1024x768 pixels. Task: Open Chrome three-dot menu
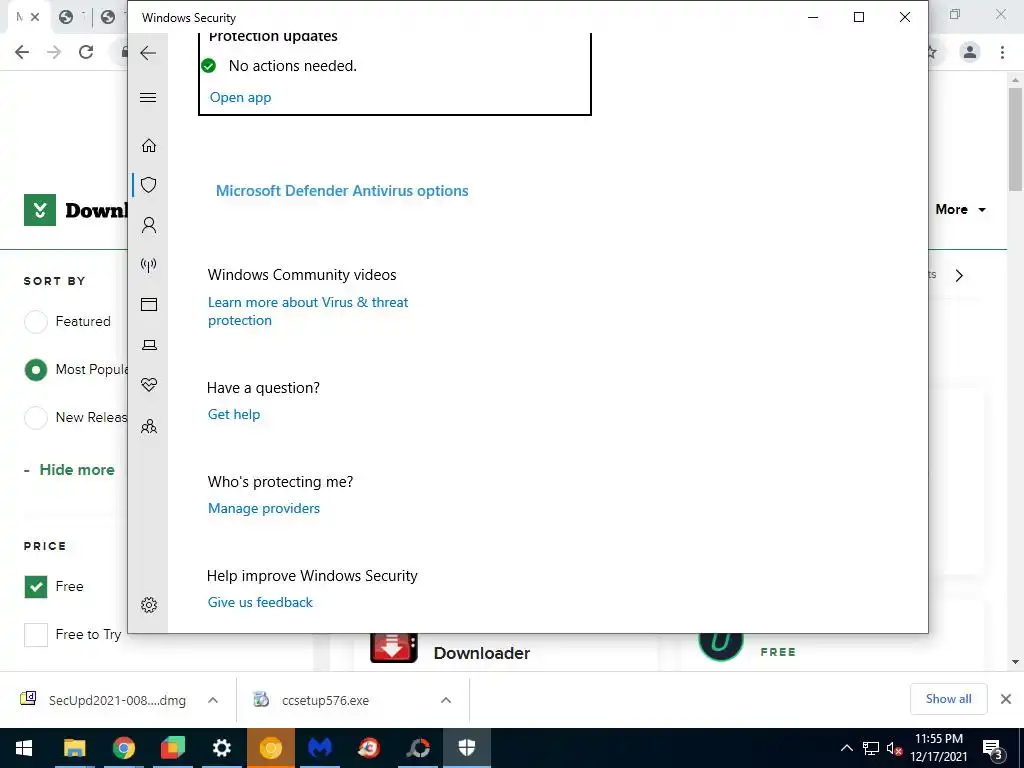point(1002,52)
